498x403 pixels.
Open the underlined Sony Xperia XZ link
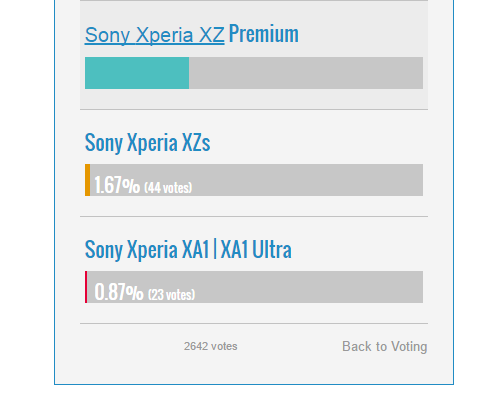point(155,35)
